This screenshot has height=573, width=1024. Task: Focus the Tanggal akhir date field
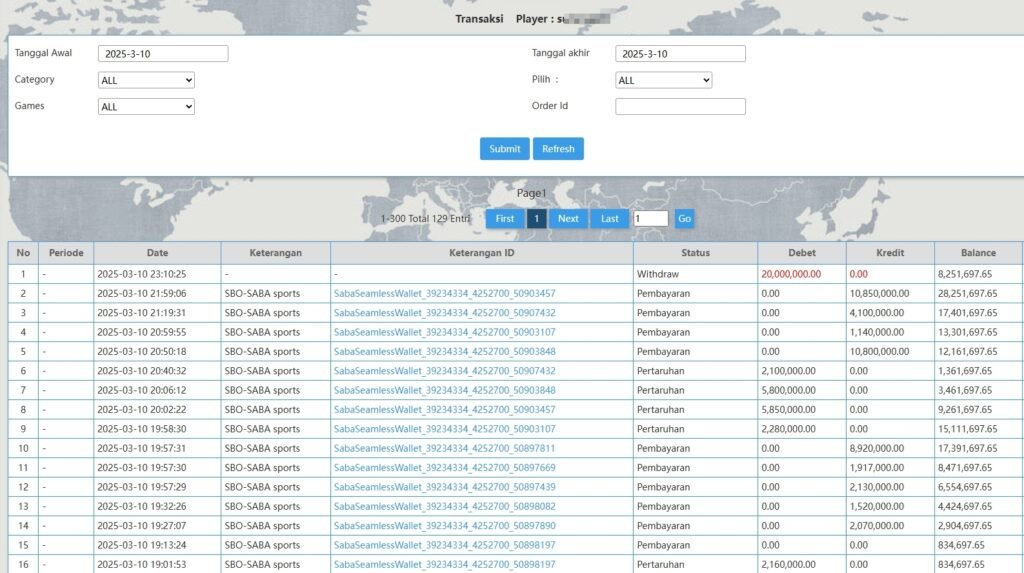click(680, 54)
